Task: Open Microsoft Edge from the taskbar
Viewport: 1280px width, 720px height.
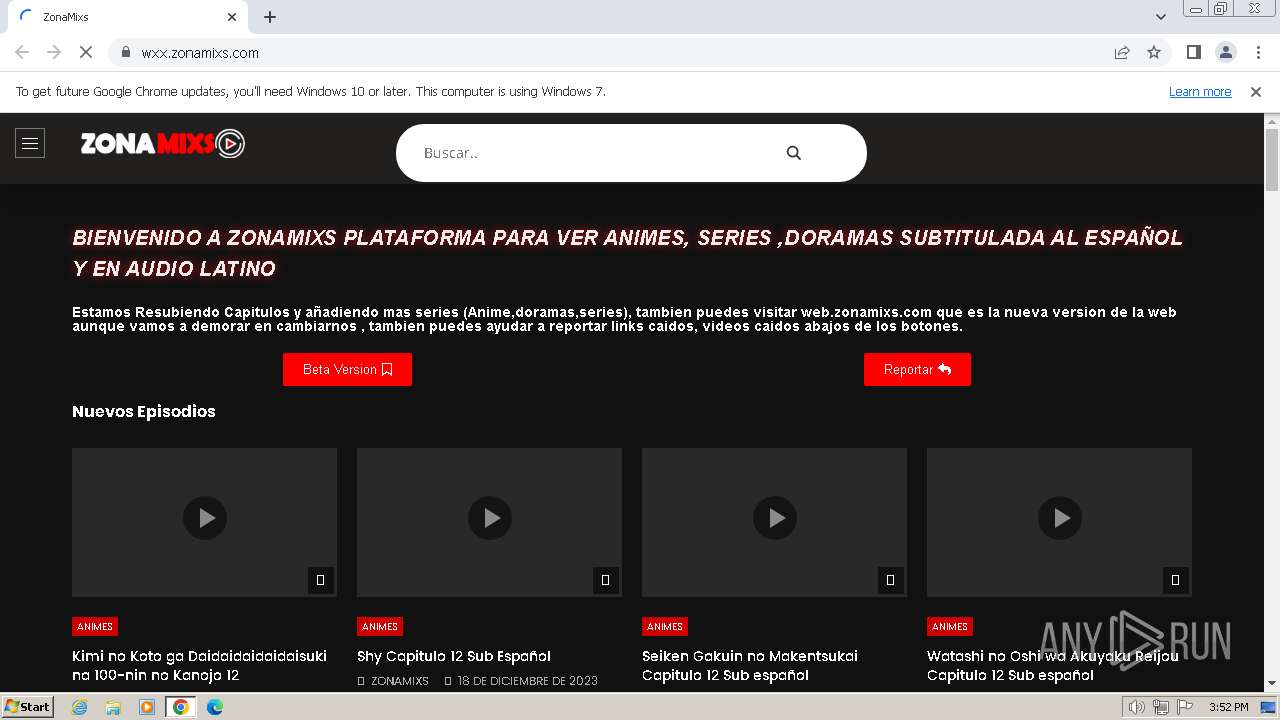Action: (214, 707)
